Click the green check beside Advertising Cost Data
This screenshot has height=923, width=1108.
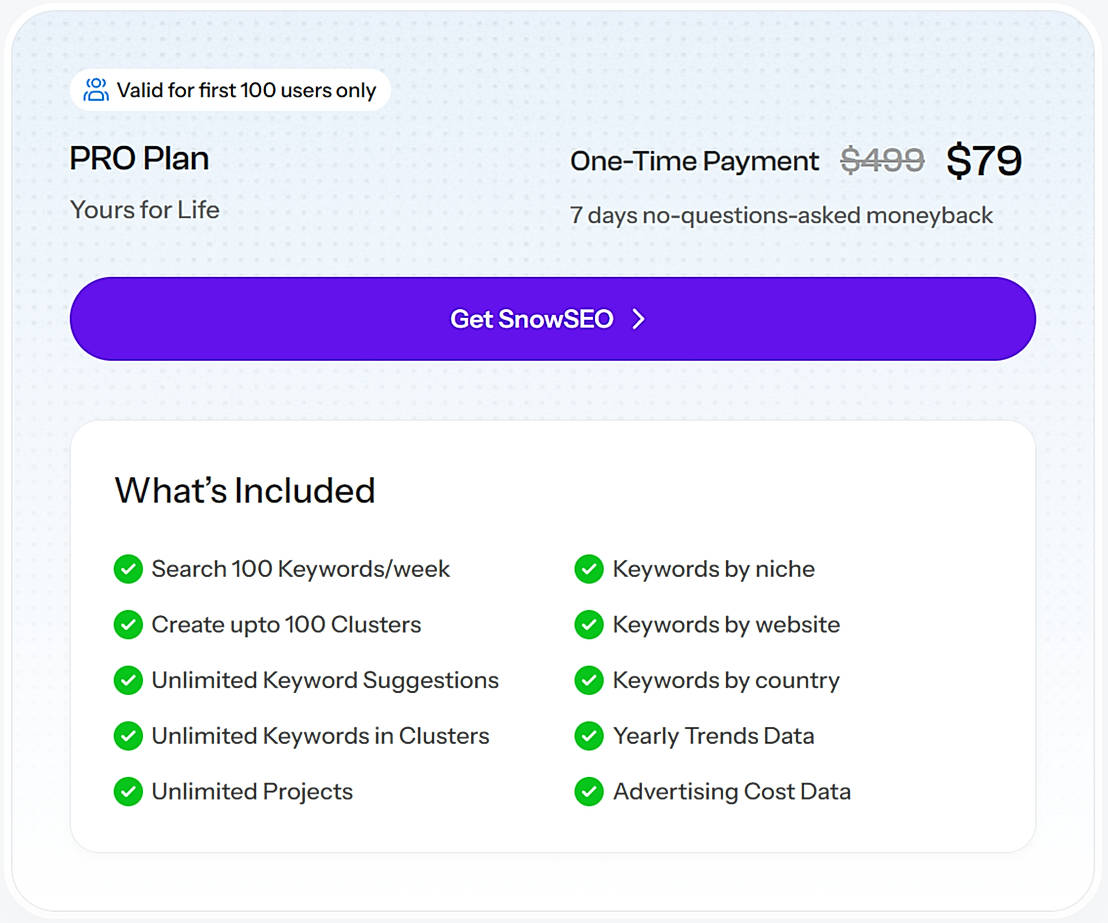click(589, 792)
